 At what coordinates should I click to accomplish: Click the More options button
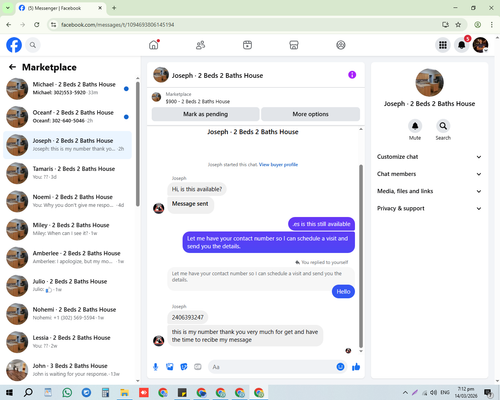pyautogui.click(x=310, y=114)
